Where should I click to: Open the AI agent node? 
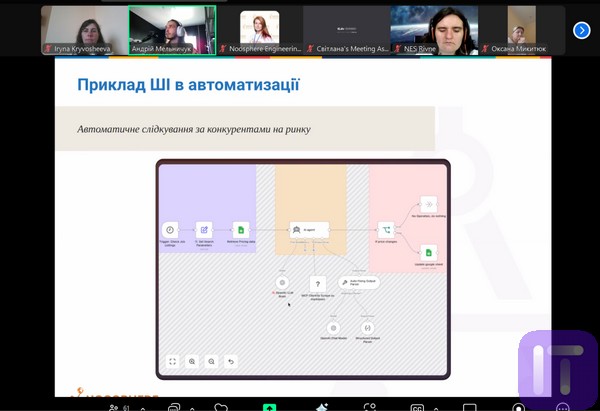(309, 230)
